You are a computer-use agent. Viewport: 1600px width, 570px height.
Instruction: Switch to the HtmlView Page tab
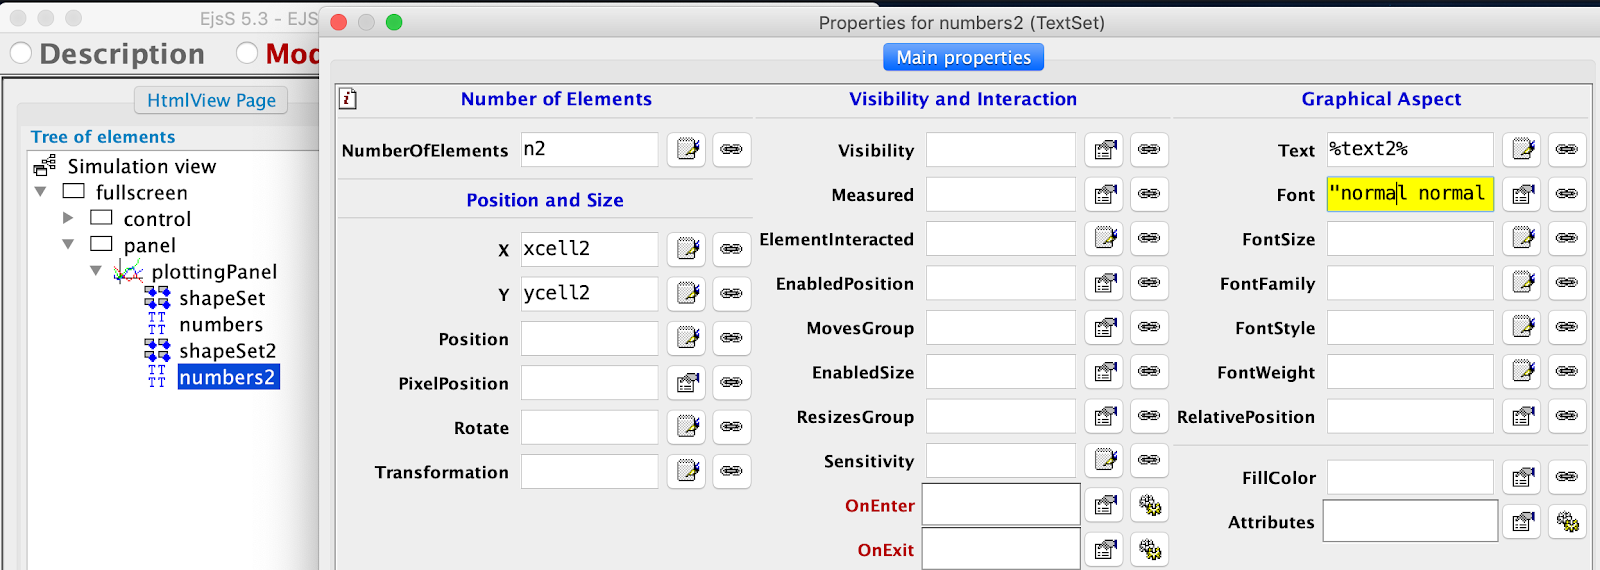(211, 100)
